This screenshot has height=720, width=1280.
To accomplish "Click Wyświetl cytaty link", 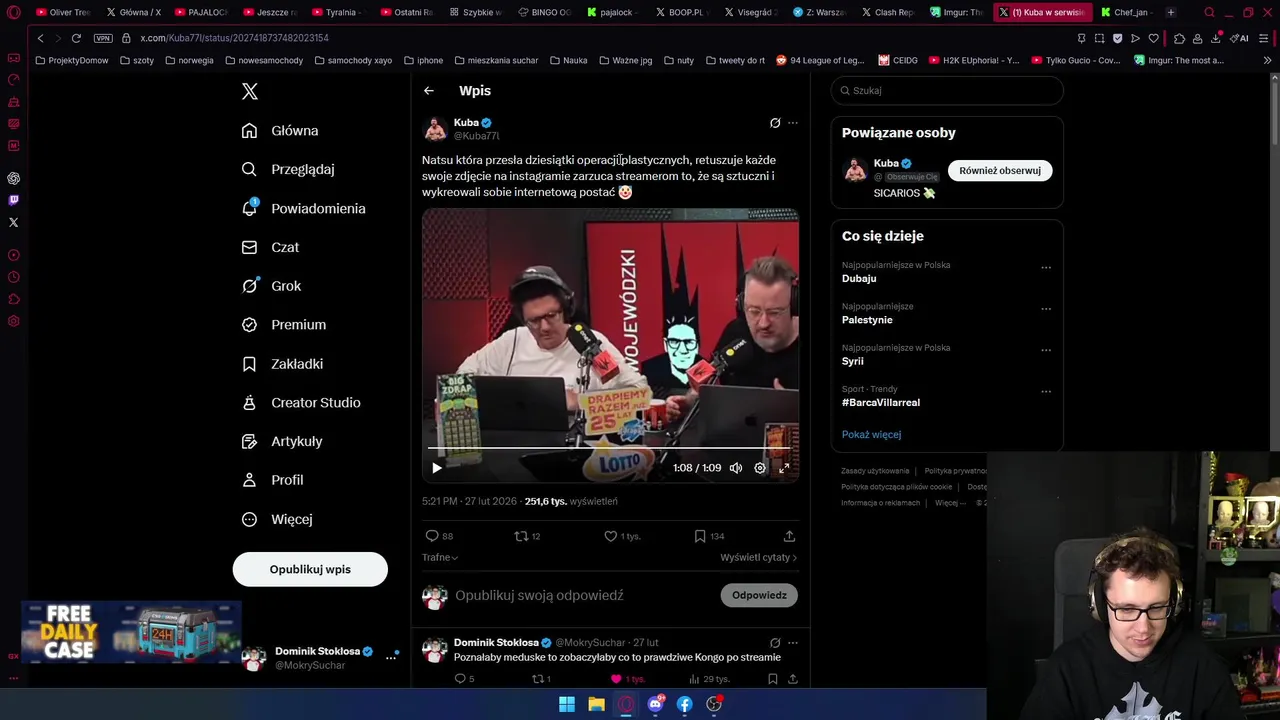I will (x=758, y=557).
